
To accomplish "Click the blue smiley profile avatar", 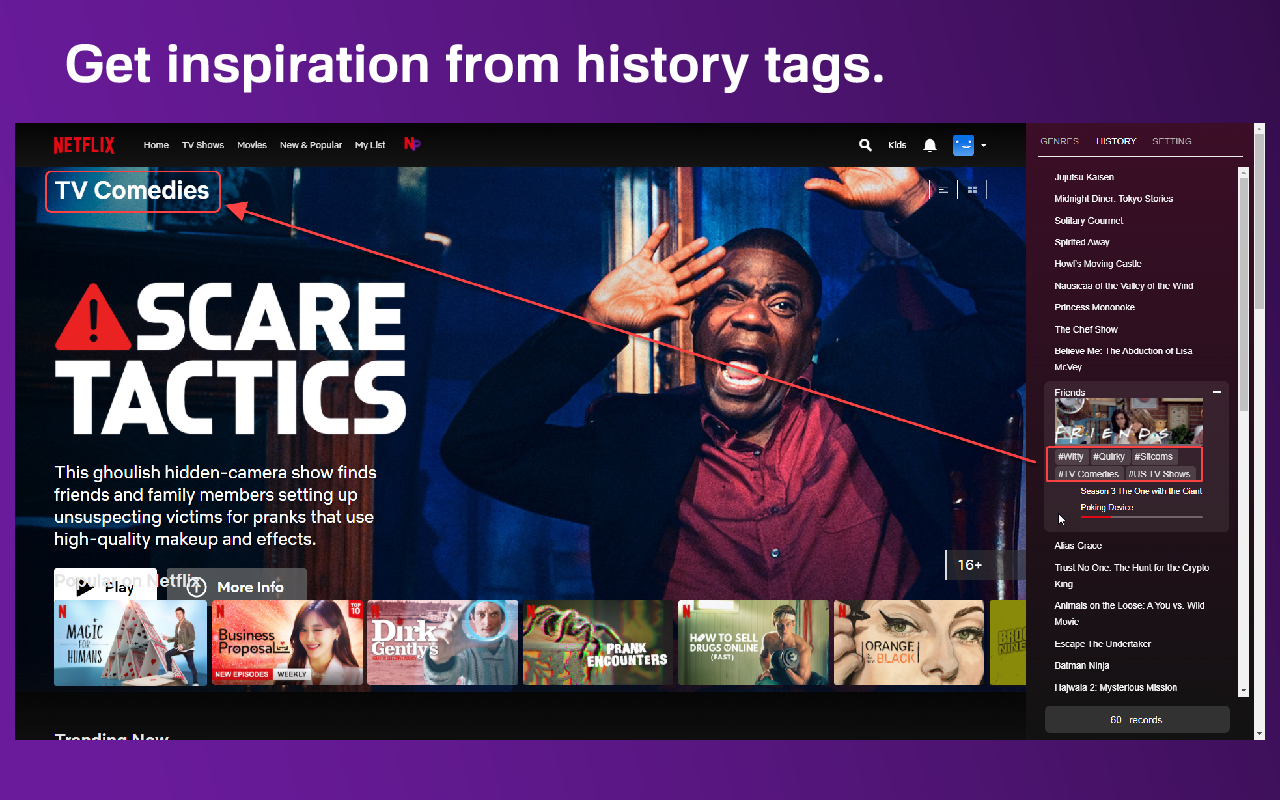I will click(963, 145).
